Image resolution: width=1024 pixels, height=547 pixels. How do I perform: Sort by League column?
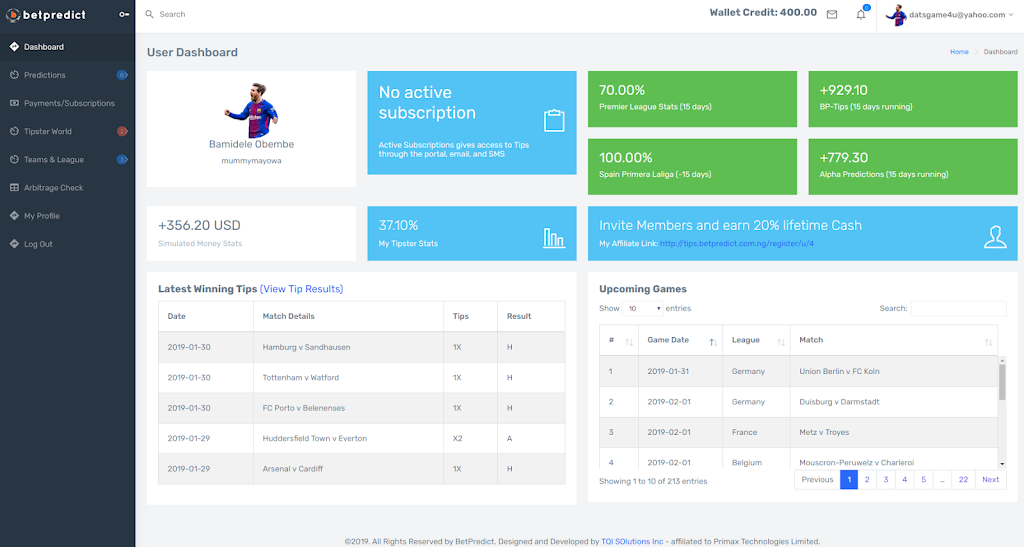(x=756, y=340)
